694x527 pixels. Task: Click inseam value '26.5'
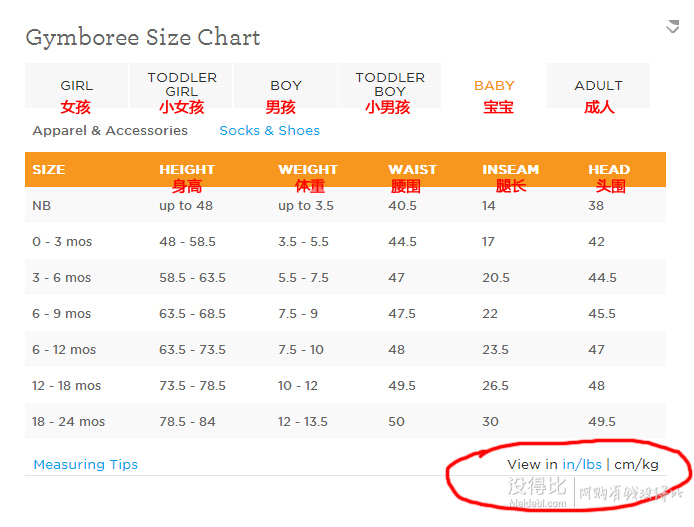pyautogui.click(x=495, y=385)
